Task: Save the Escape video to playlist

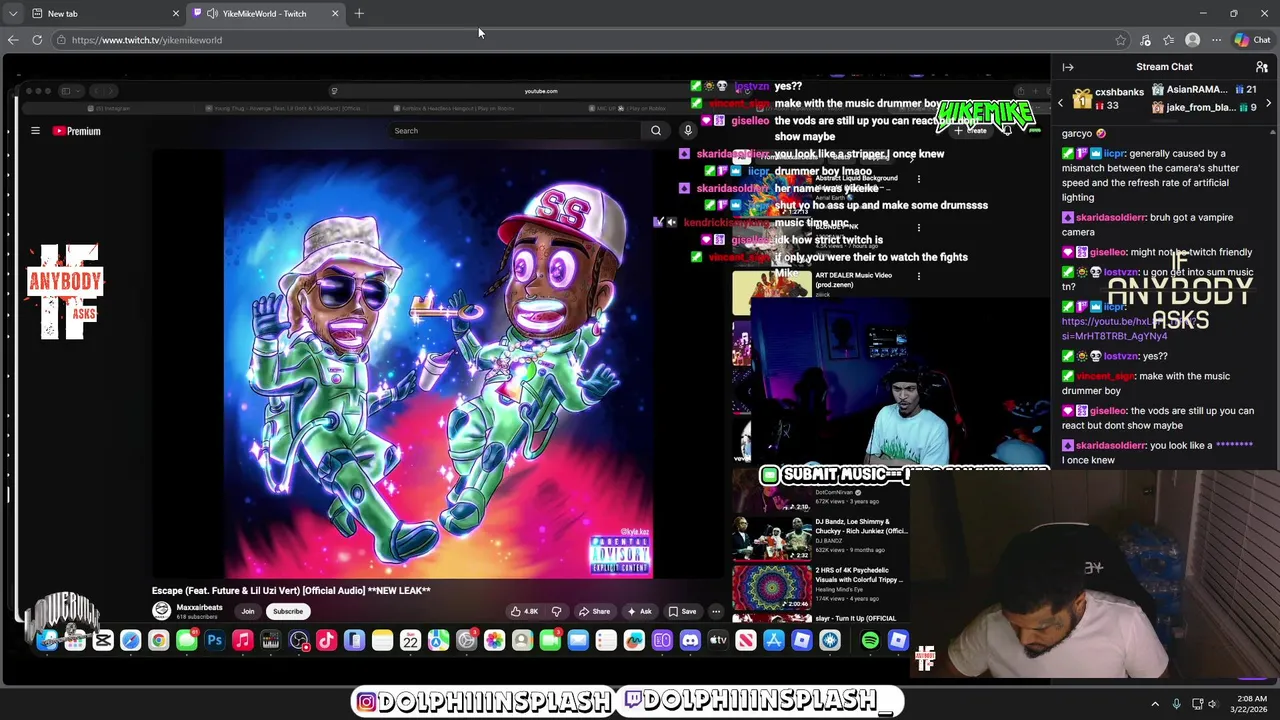Action: [x=682, y=612]
